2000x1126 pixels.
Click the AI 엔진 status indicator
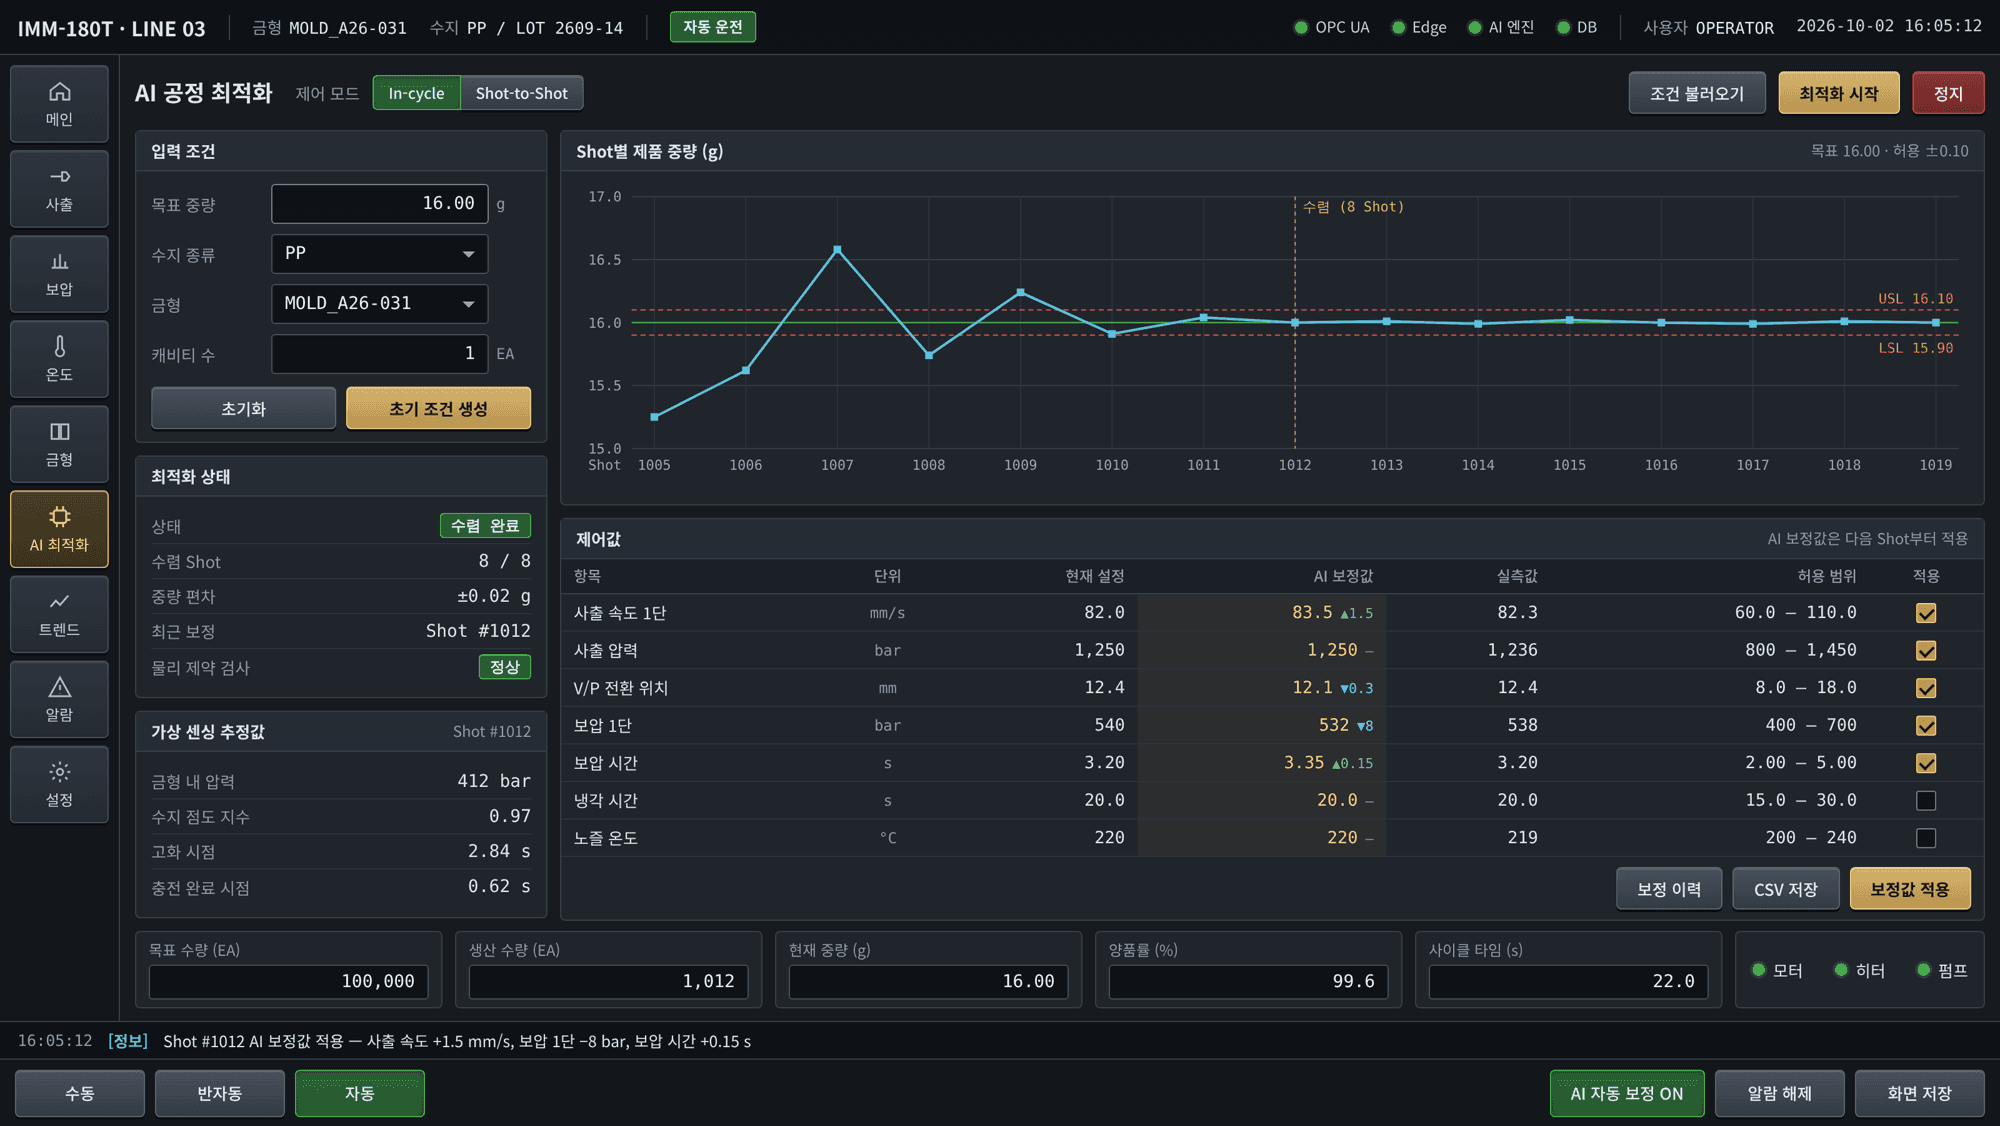coord(1500,27)
